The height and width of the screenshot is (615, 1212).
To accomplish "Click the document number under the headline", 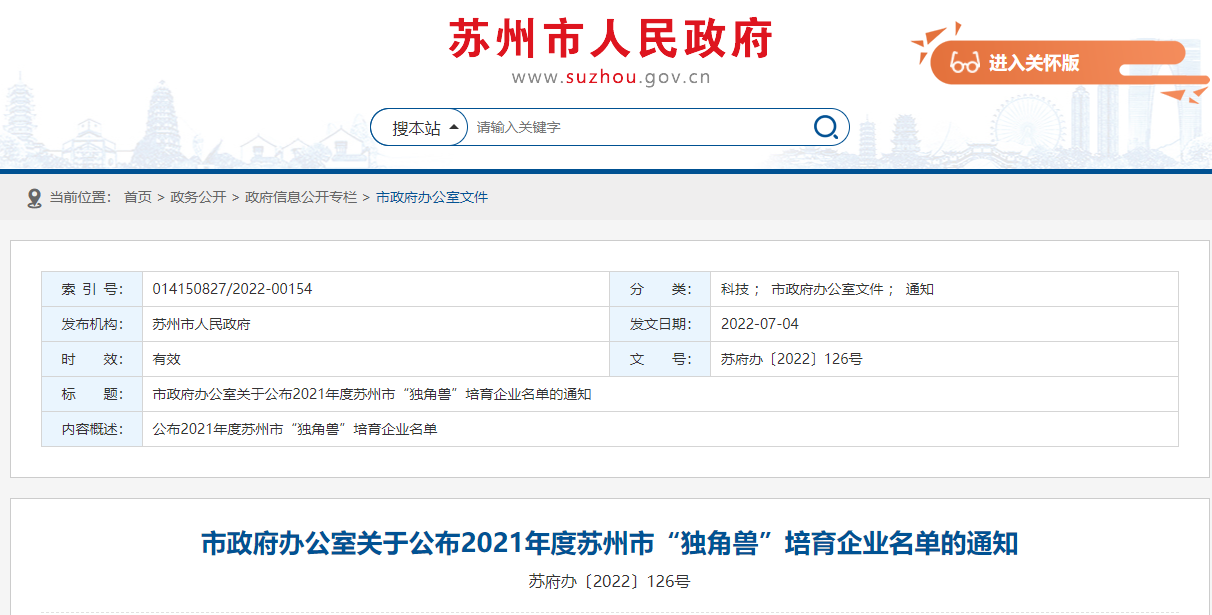I will pyautogui.click(x=609, y=581).
